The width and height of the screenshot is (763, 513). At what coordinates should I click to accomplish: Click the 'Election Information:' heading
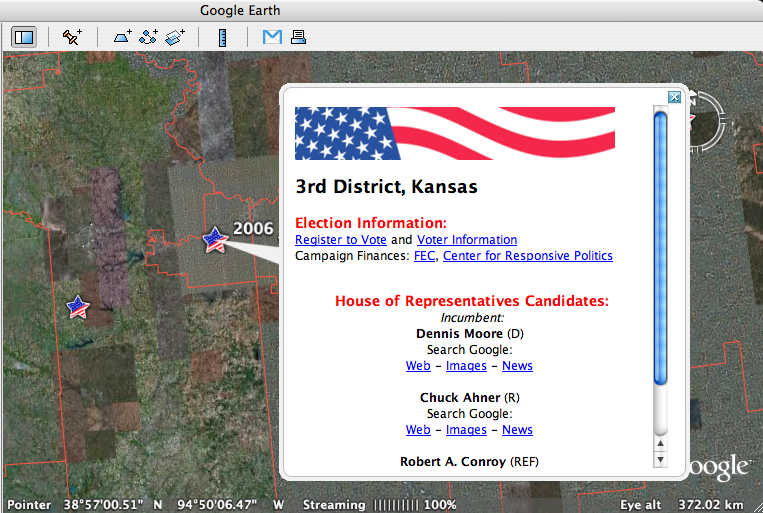(x=371, y=223)
